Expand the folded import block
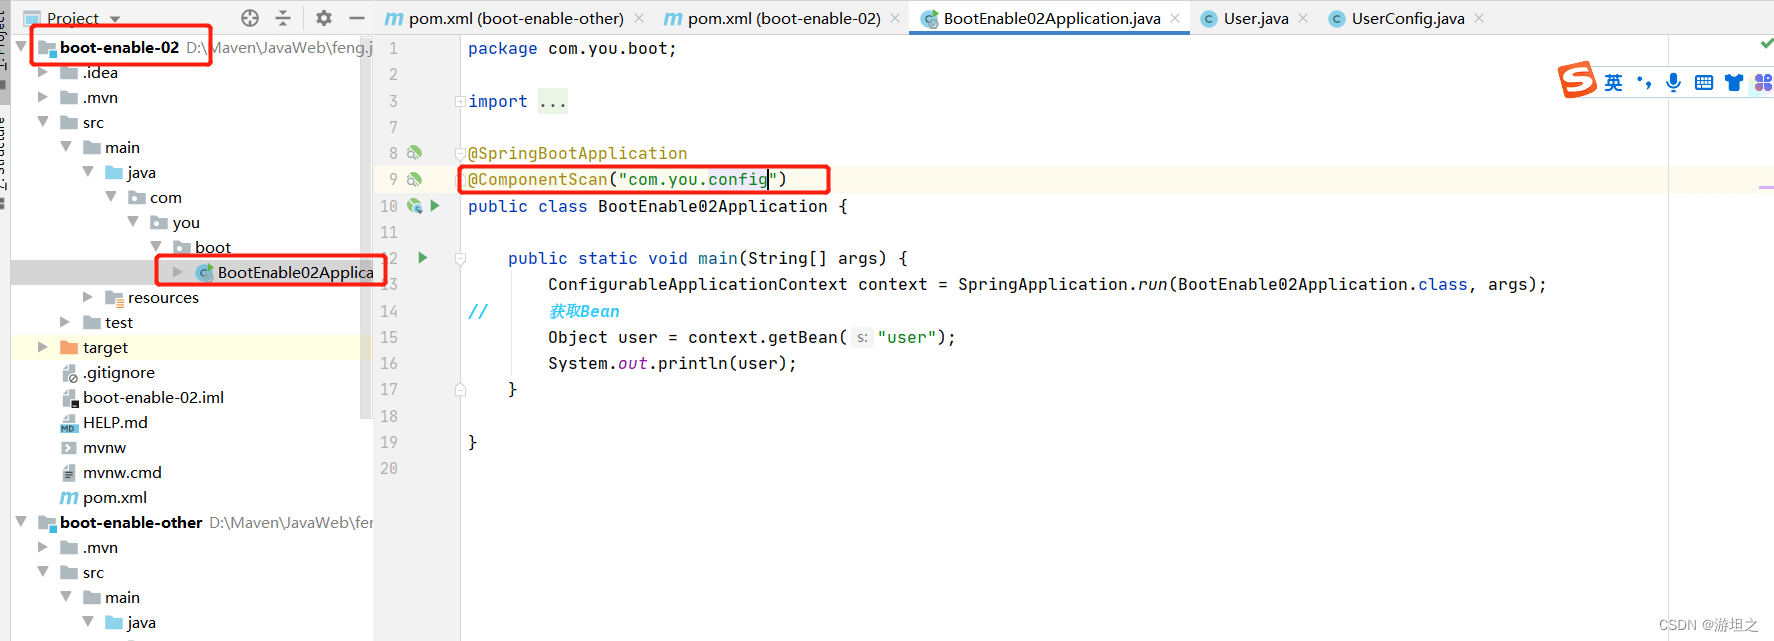Viewport: 1774px width, 641px height. point(460,101)
